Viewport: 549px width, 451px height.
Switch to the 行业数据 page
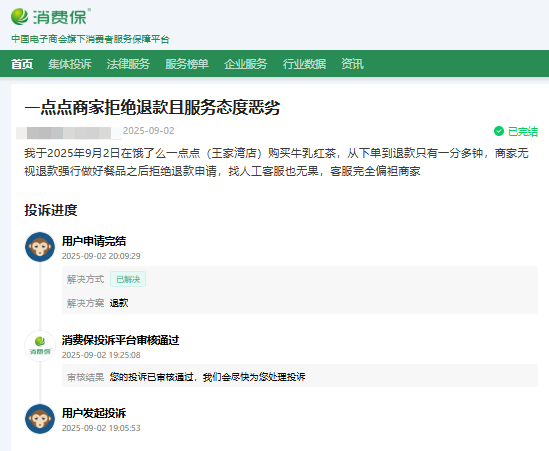pyautogui.click(x=304, y=64)
